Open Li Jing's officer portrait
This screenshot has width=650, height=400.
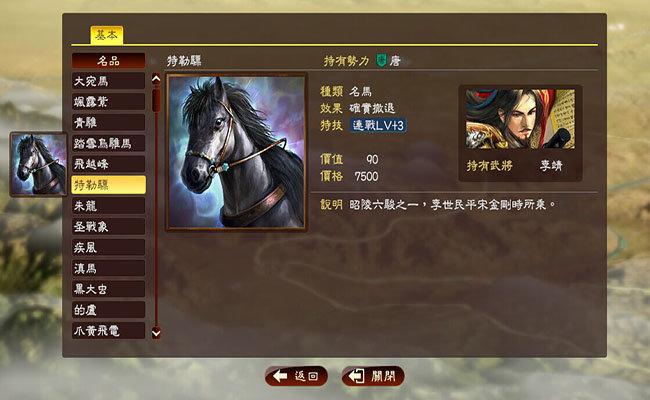pyautogui.click(x=520, y=119)
